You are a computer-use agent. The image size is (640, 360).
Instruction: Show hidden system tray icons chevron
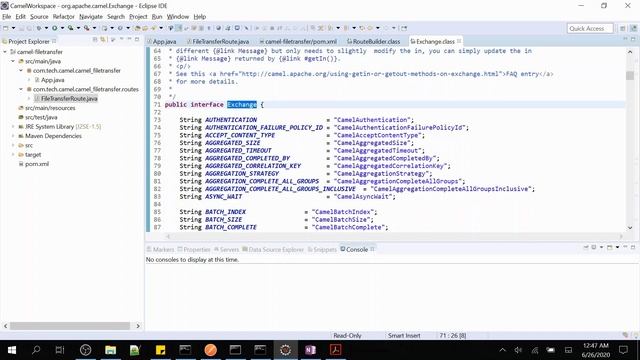502,350
